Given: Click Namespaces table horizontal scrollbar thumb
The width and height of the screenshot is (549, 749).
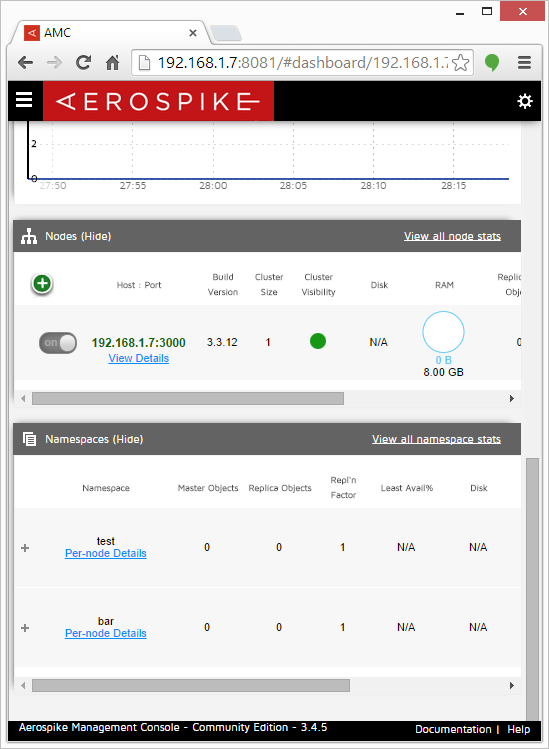Looking at the screenshot, I should (x=191, y=685).
